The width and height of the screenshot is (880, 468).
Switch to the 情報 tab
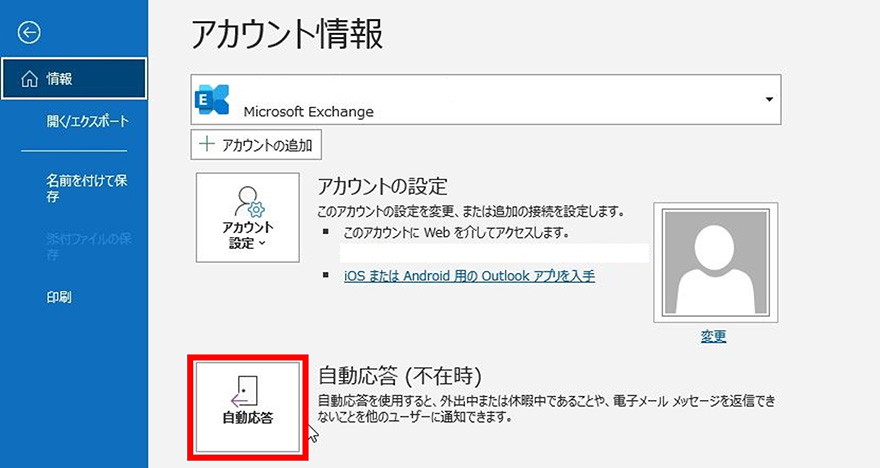click(74, 79)
